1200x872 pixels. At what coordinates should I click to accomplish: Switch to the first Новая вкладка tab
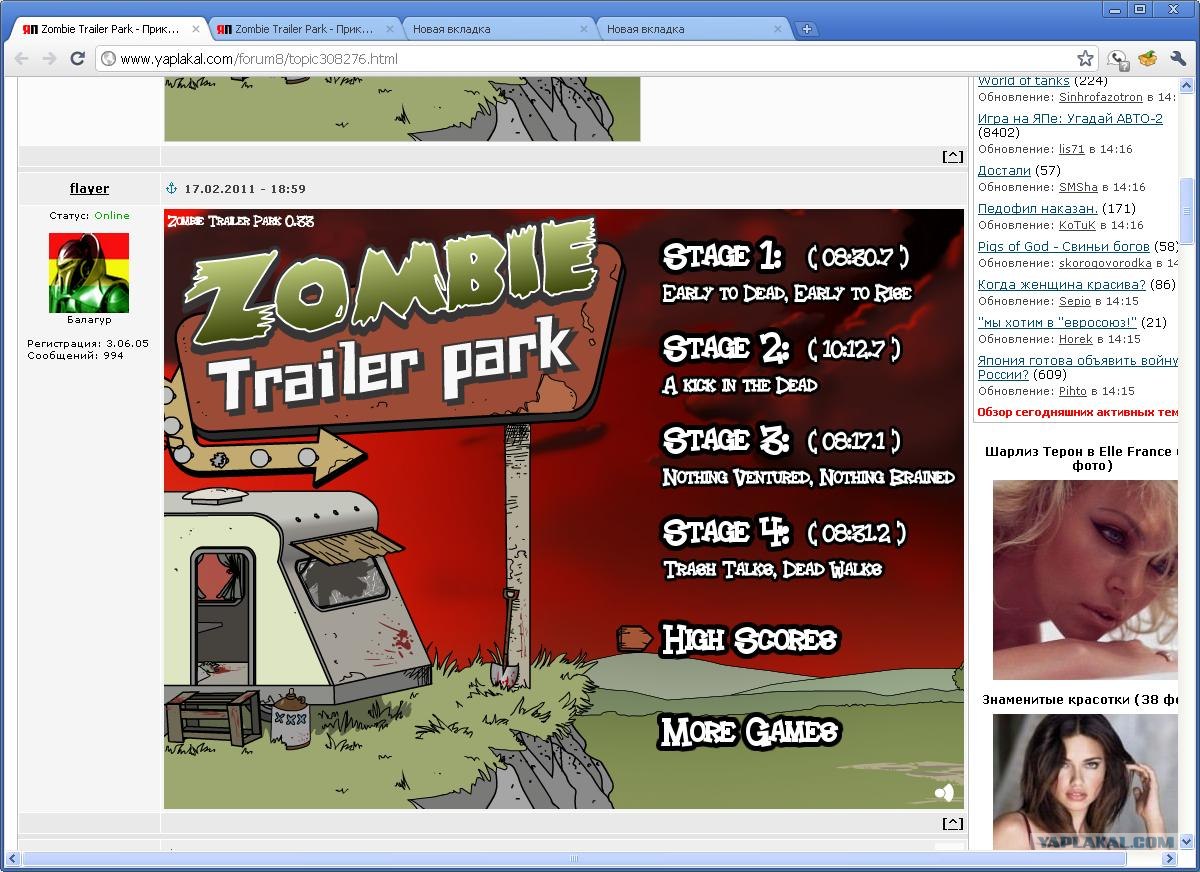(490, 29)
